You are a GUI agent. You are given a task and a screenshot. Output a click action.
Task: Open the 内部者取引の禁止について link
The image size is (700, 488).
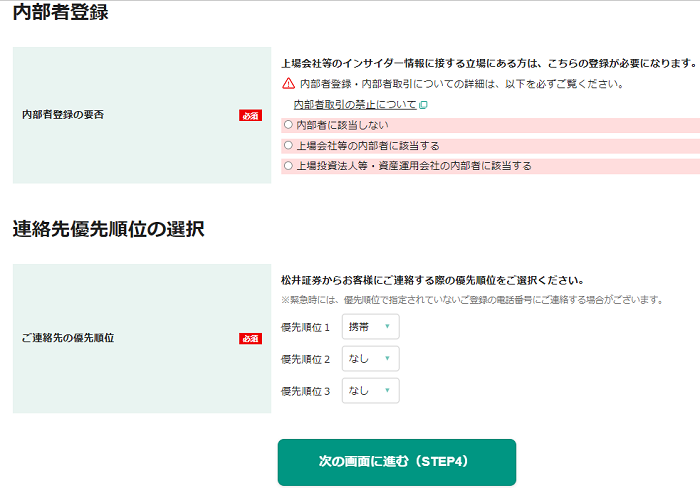coord(354,104)
